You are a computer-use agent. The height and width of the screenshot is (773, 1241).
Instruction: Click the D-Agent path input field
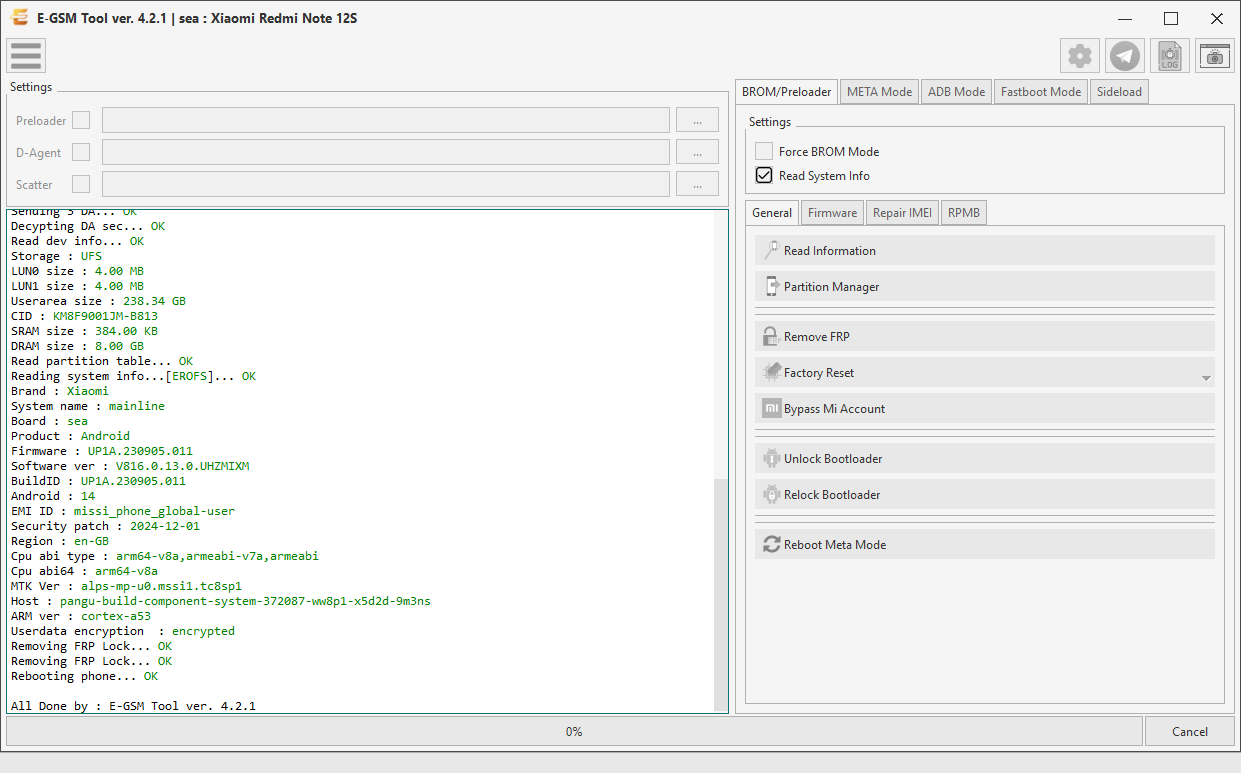386,152
